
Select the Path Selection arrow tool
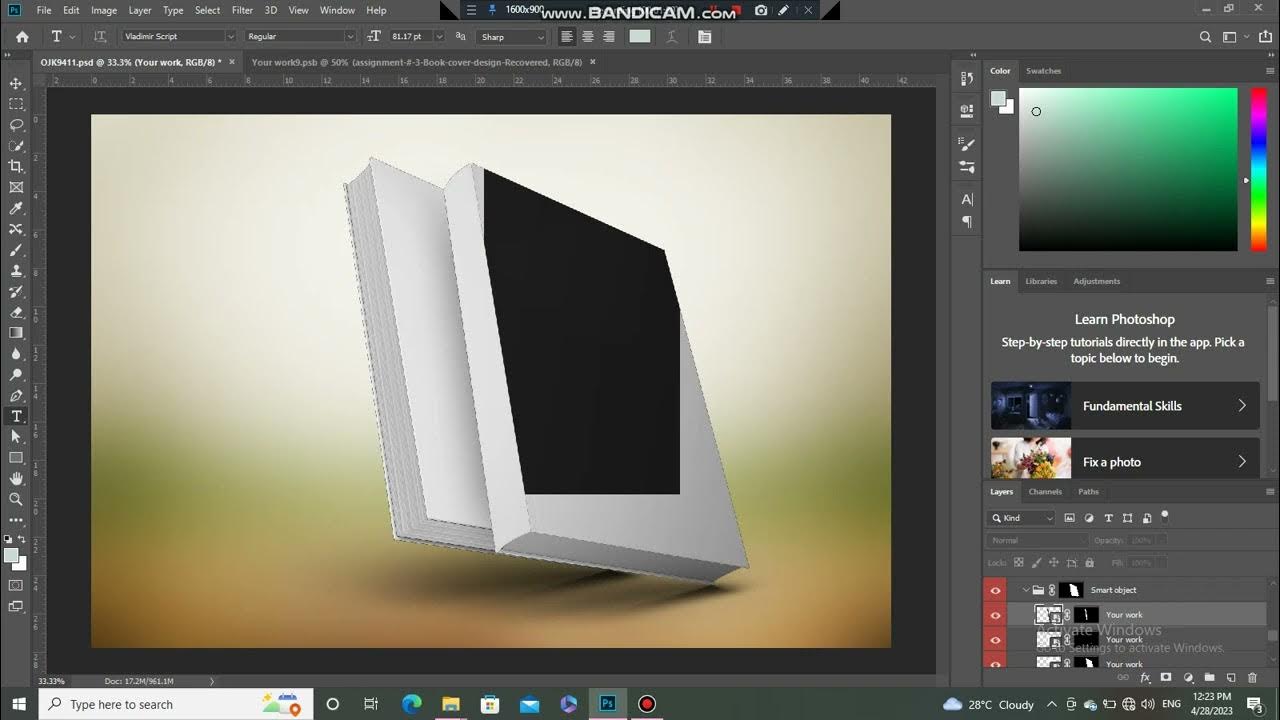[x=16, y=437]
